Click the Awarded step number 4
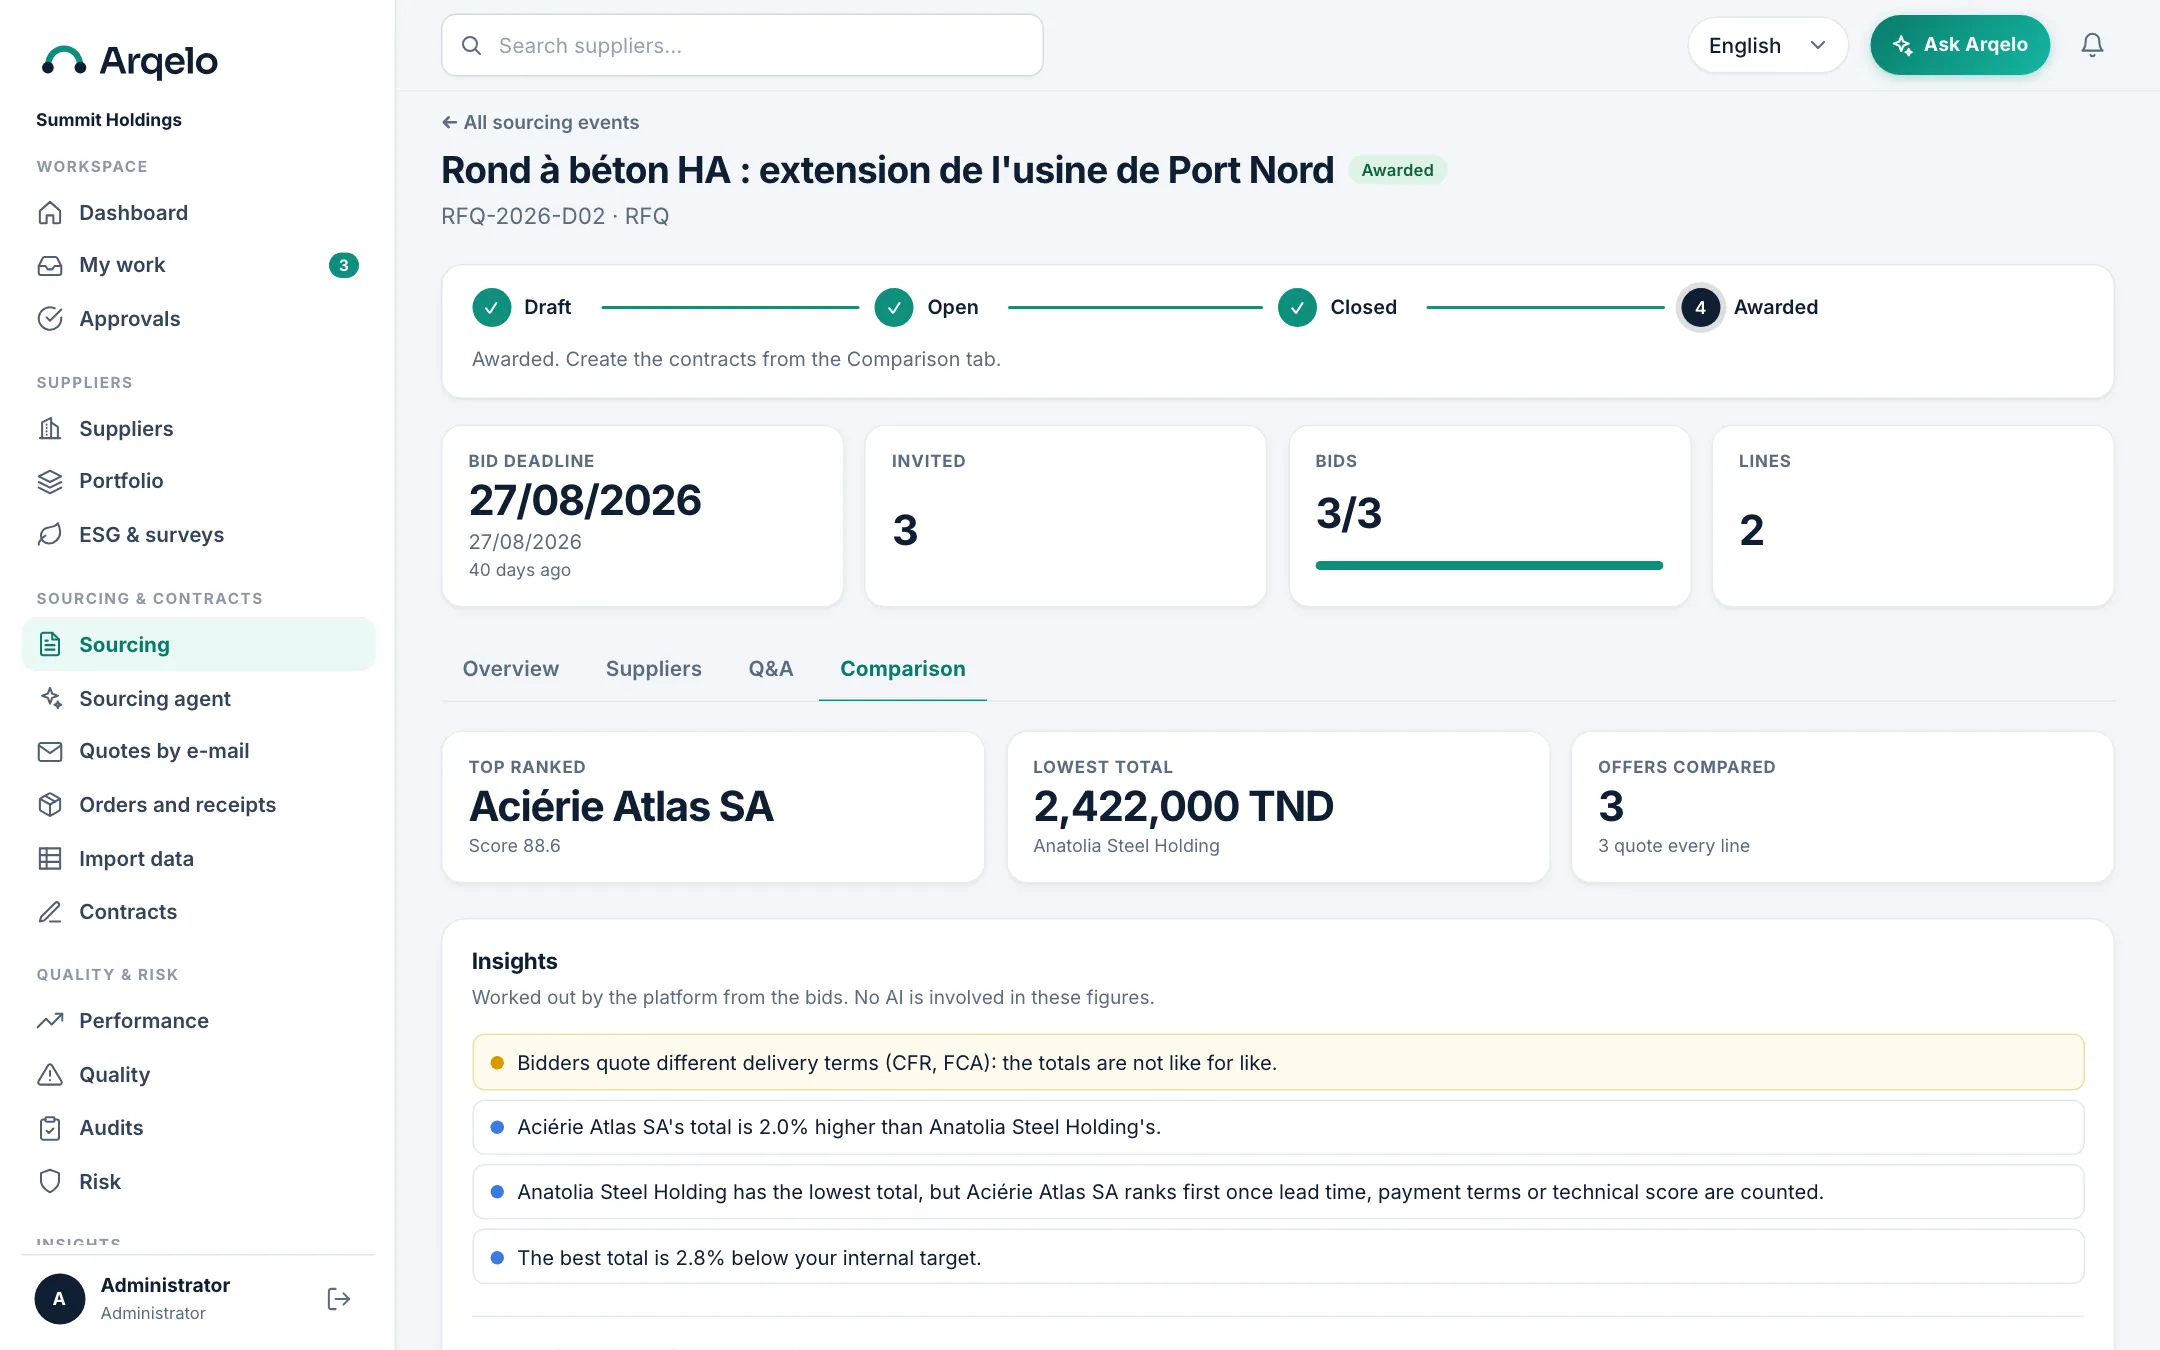This screenshot has width=2160, height=1350. [1700, 308]
